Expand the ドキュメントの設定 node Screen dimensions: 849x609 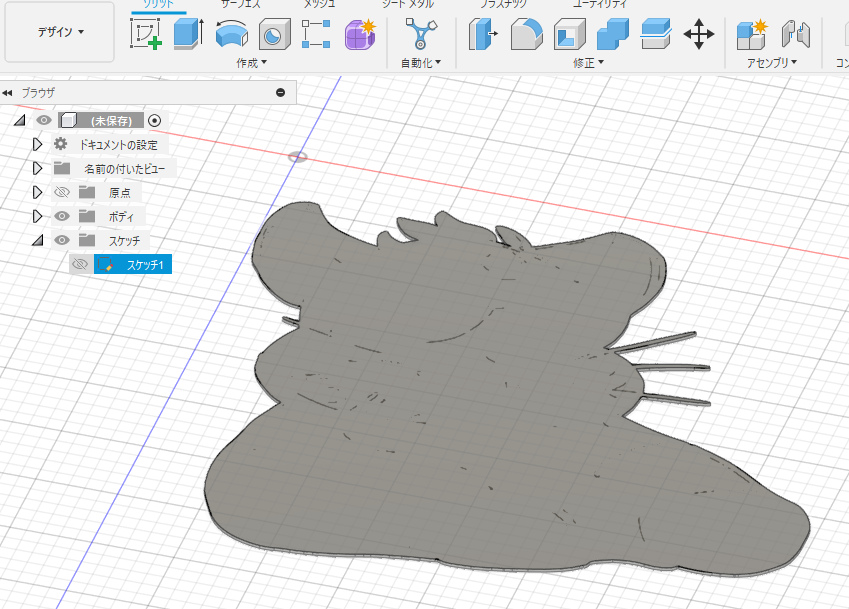click(37, 145)
